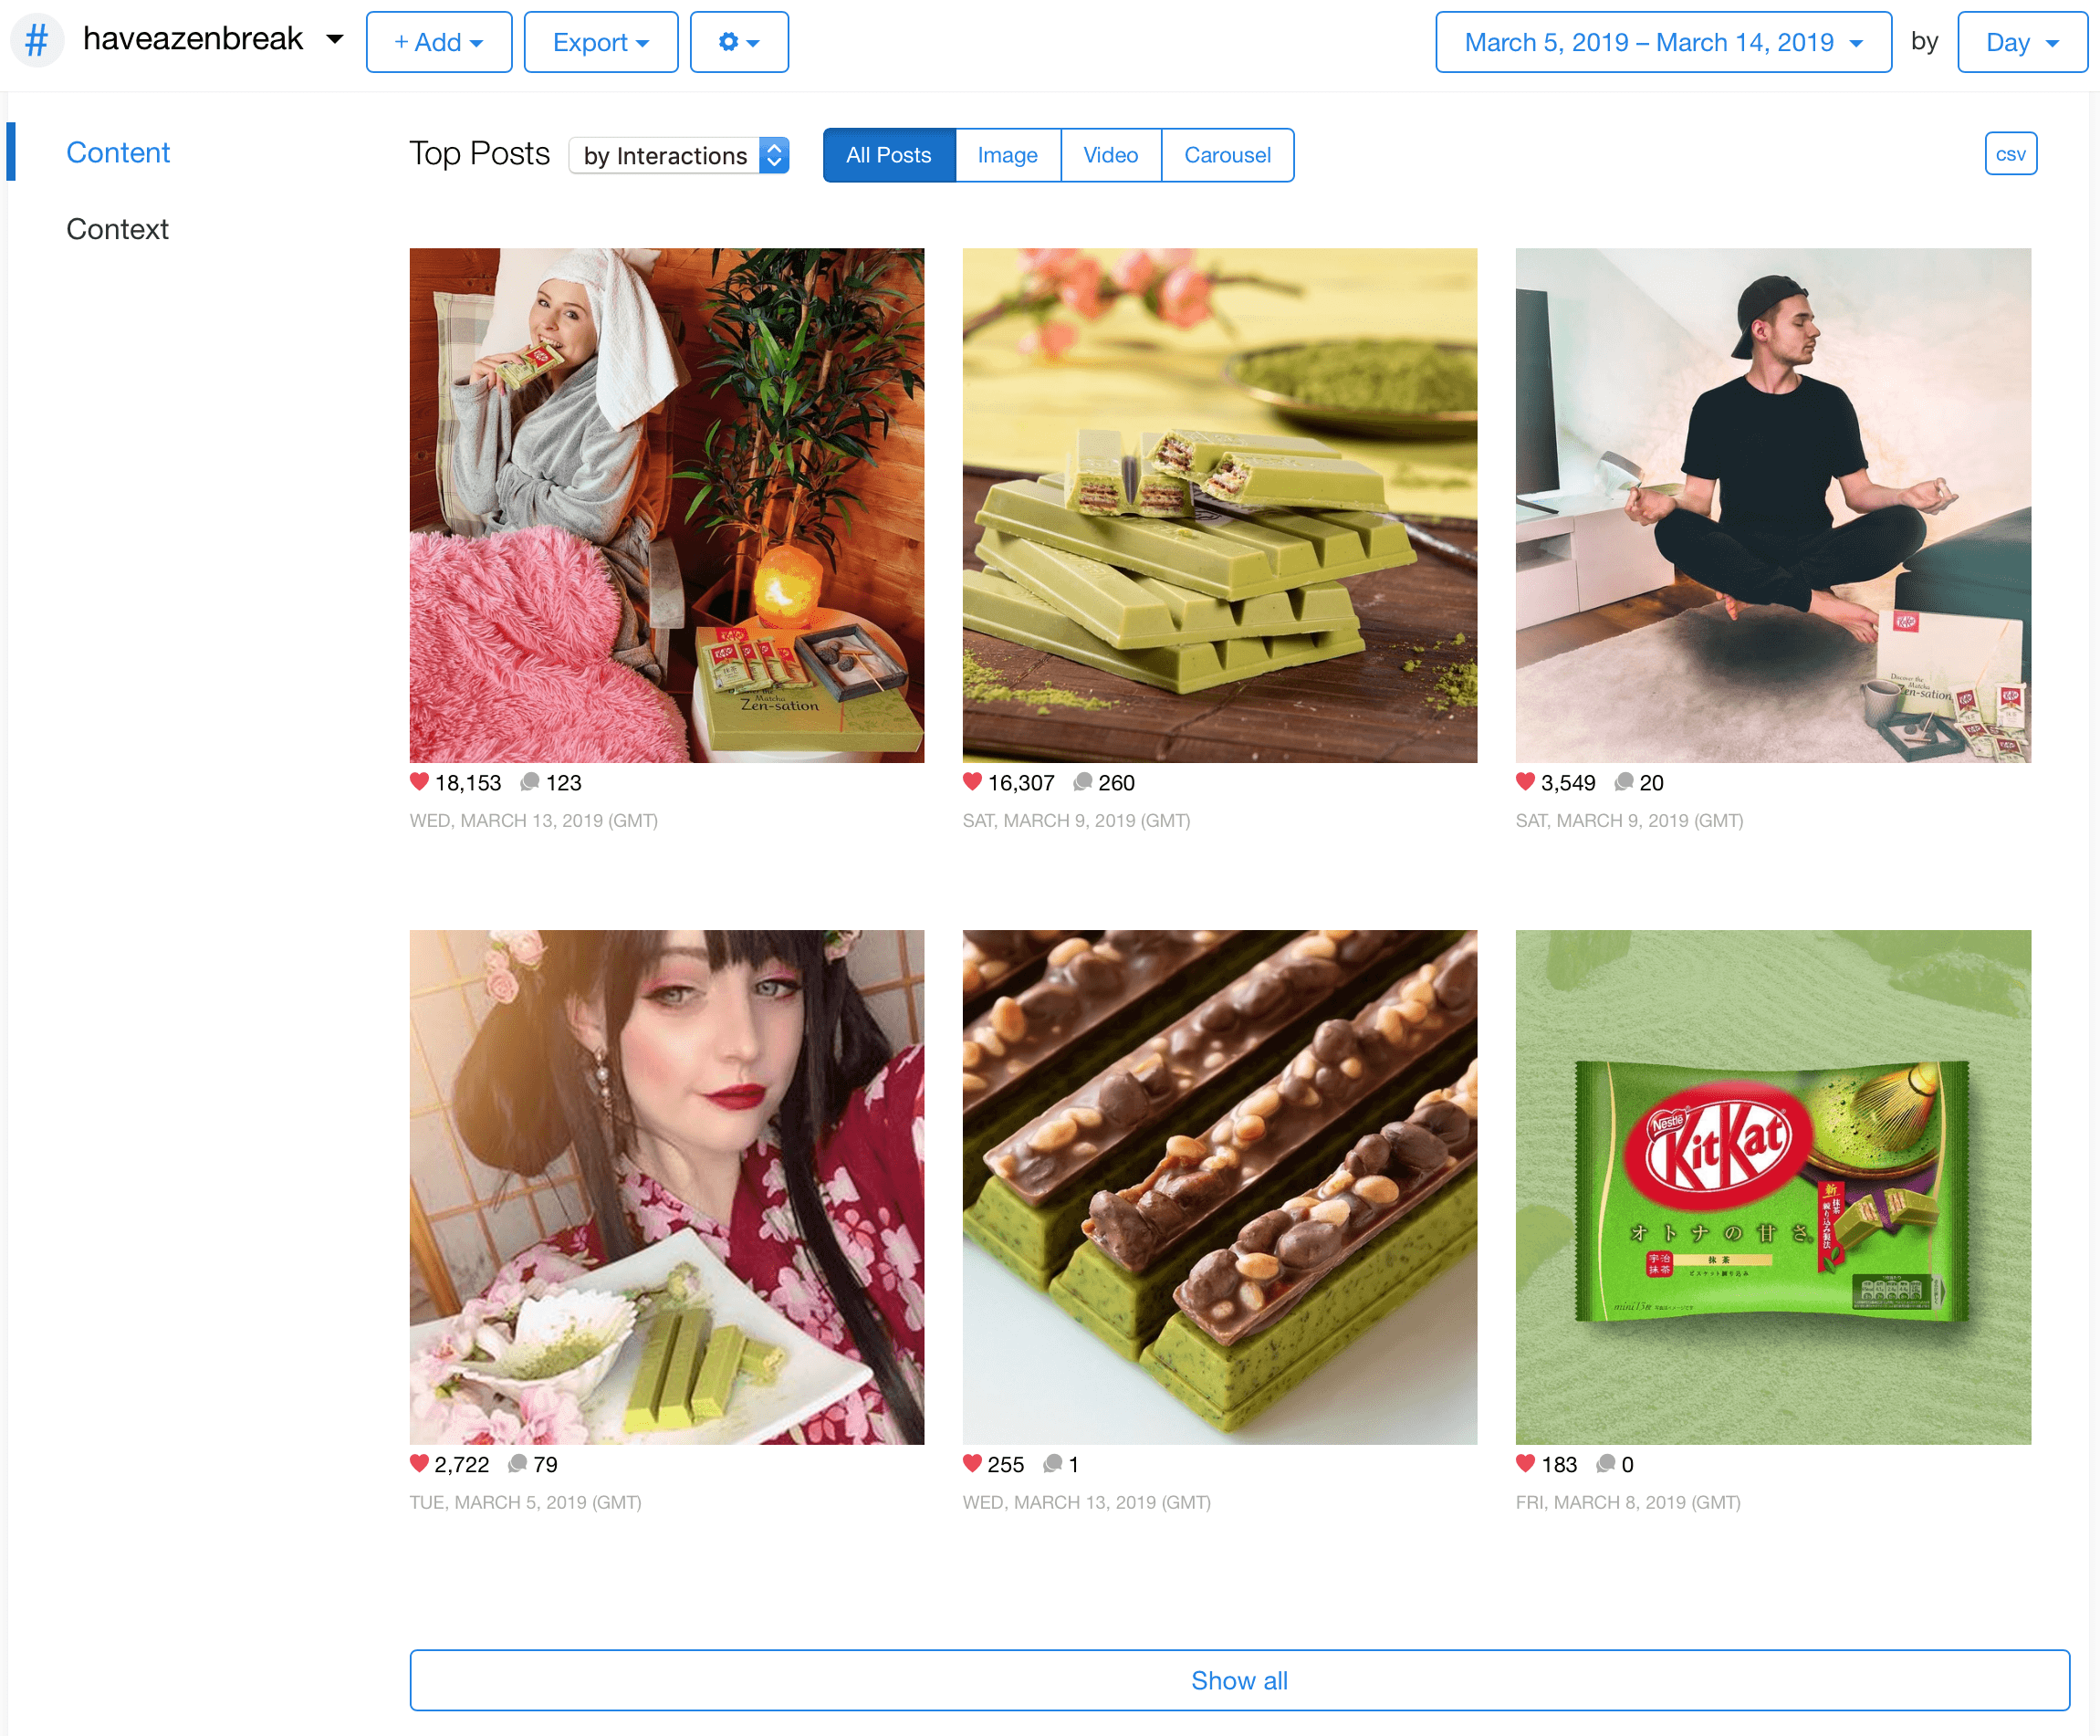2100x1736 pixels.
Task: Toggle to All Posts view
Action: pyautogui.click(x=890, y=153)
